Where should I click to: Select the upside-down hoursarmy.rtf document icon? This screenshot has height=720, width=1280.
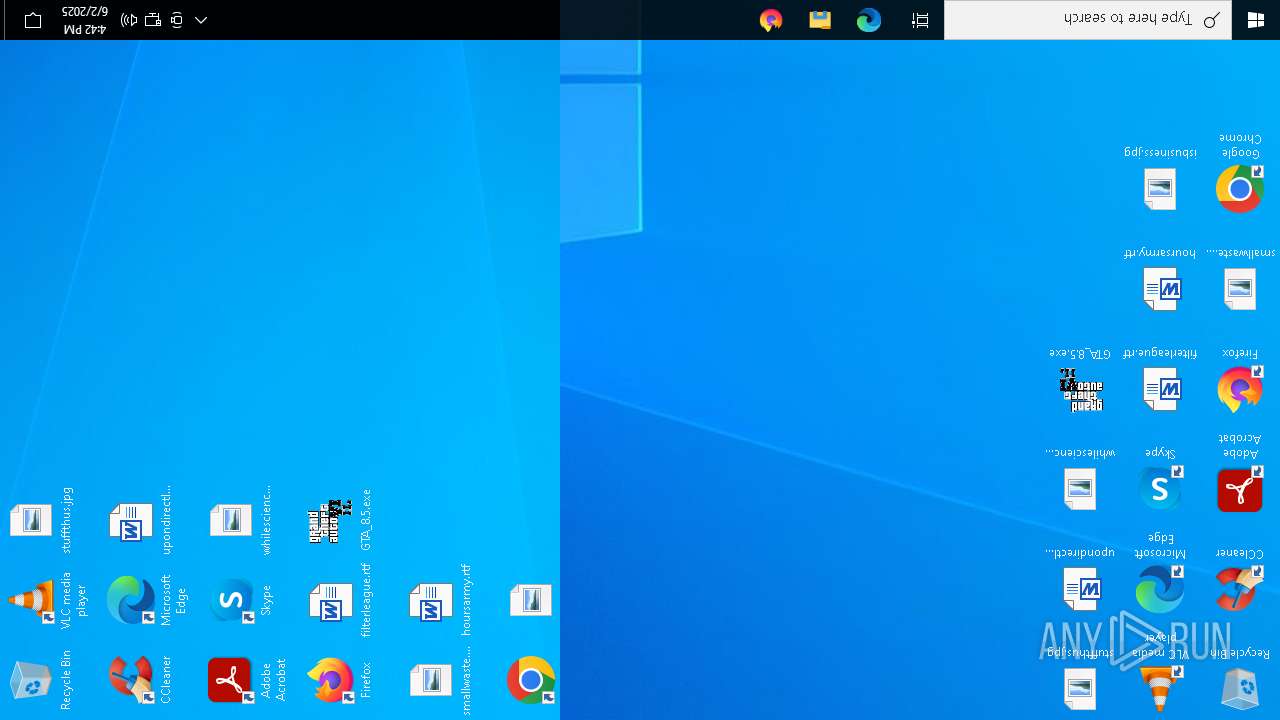pos(1162,289)
